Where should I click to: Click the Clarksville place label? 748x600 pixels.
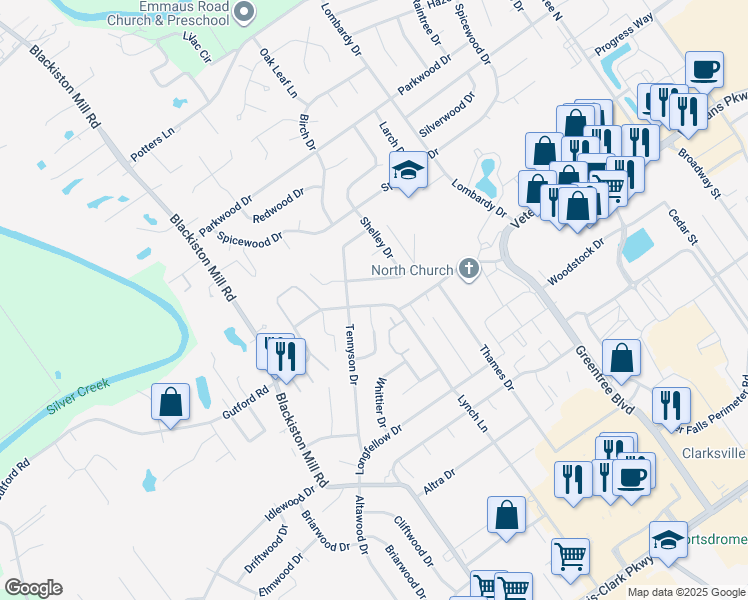tap(714, 452)
